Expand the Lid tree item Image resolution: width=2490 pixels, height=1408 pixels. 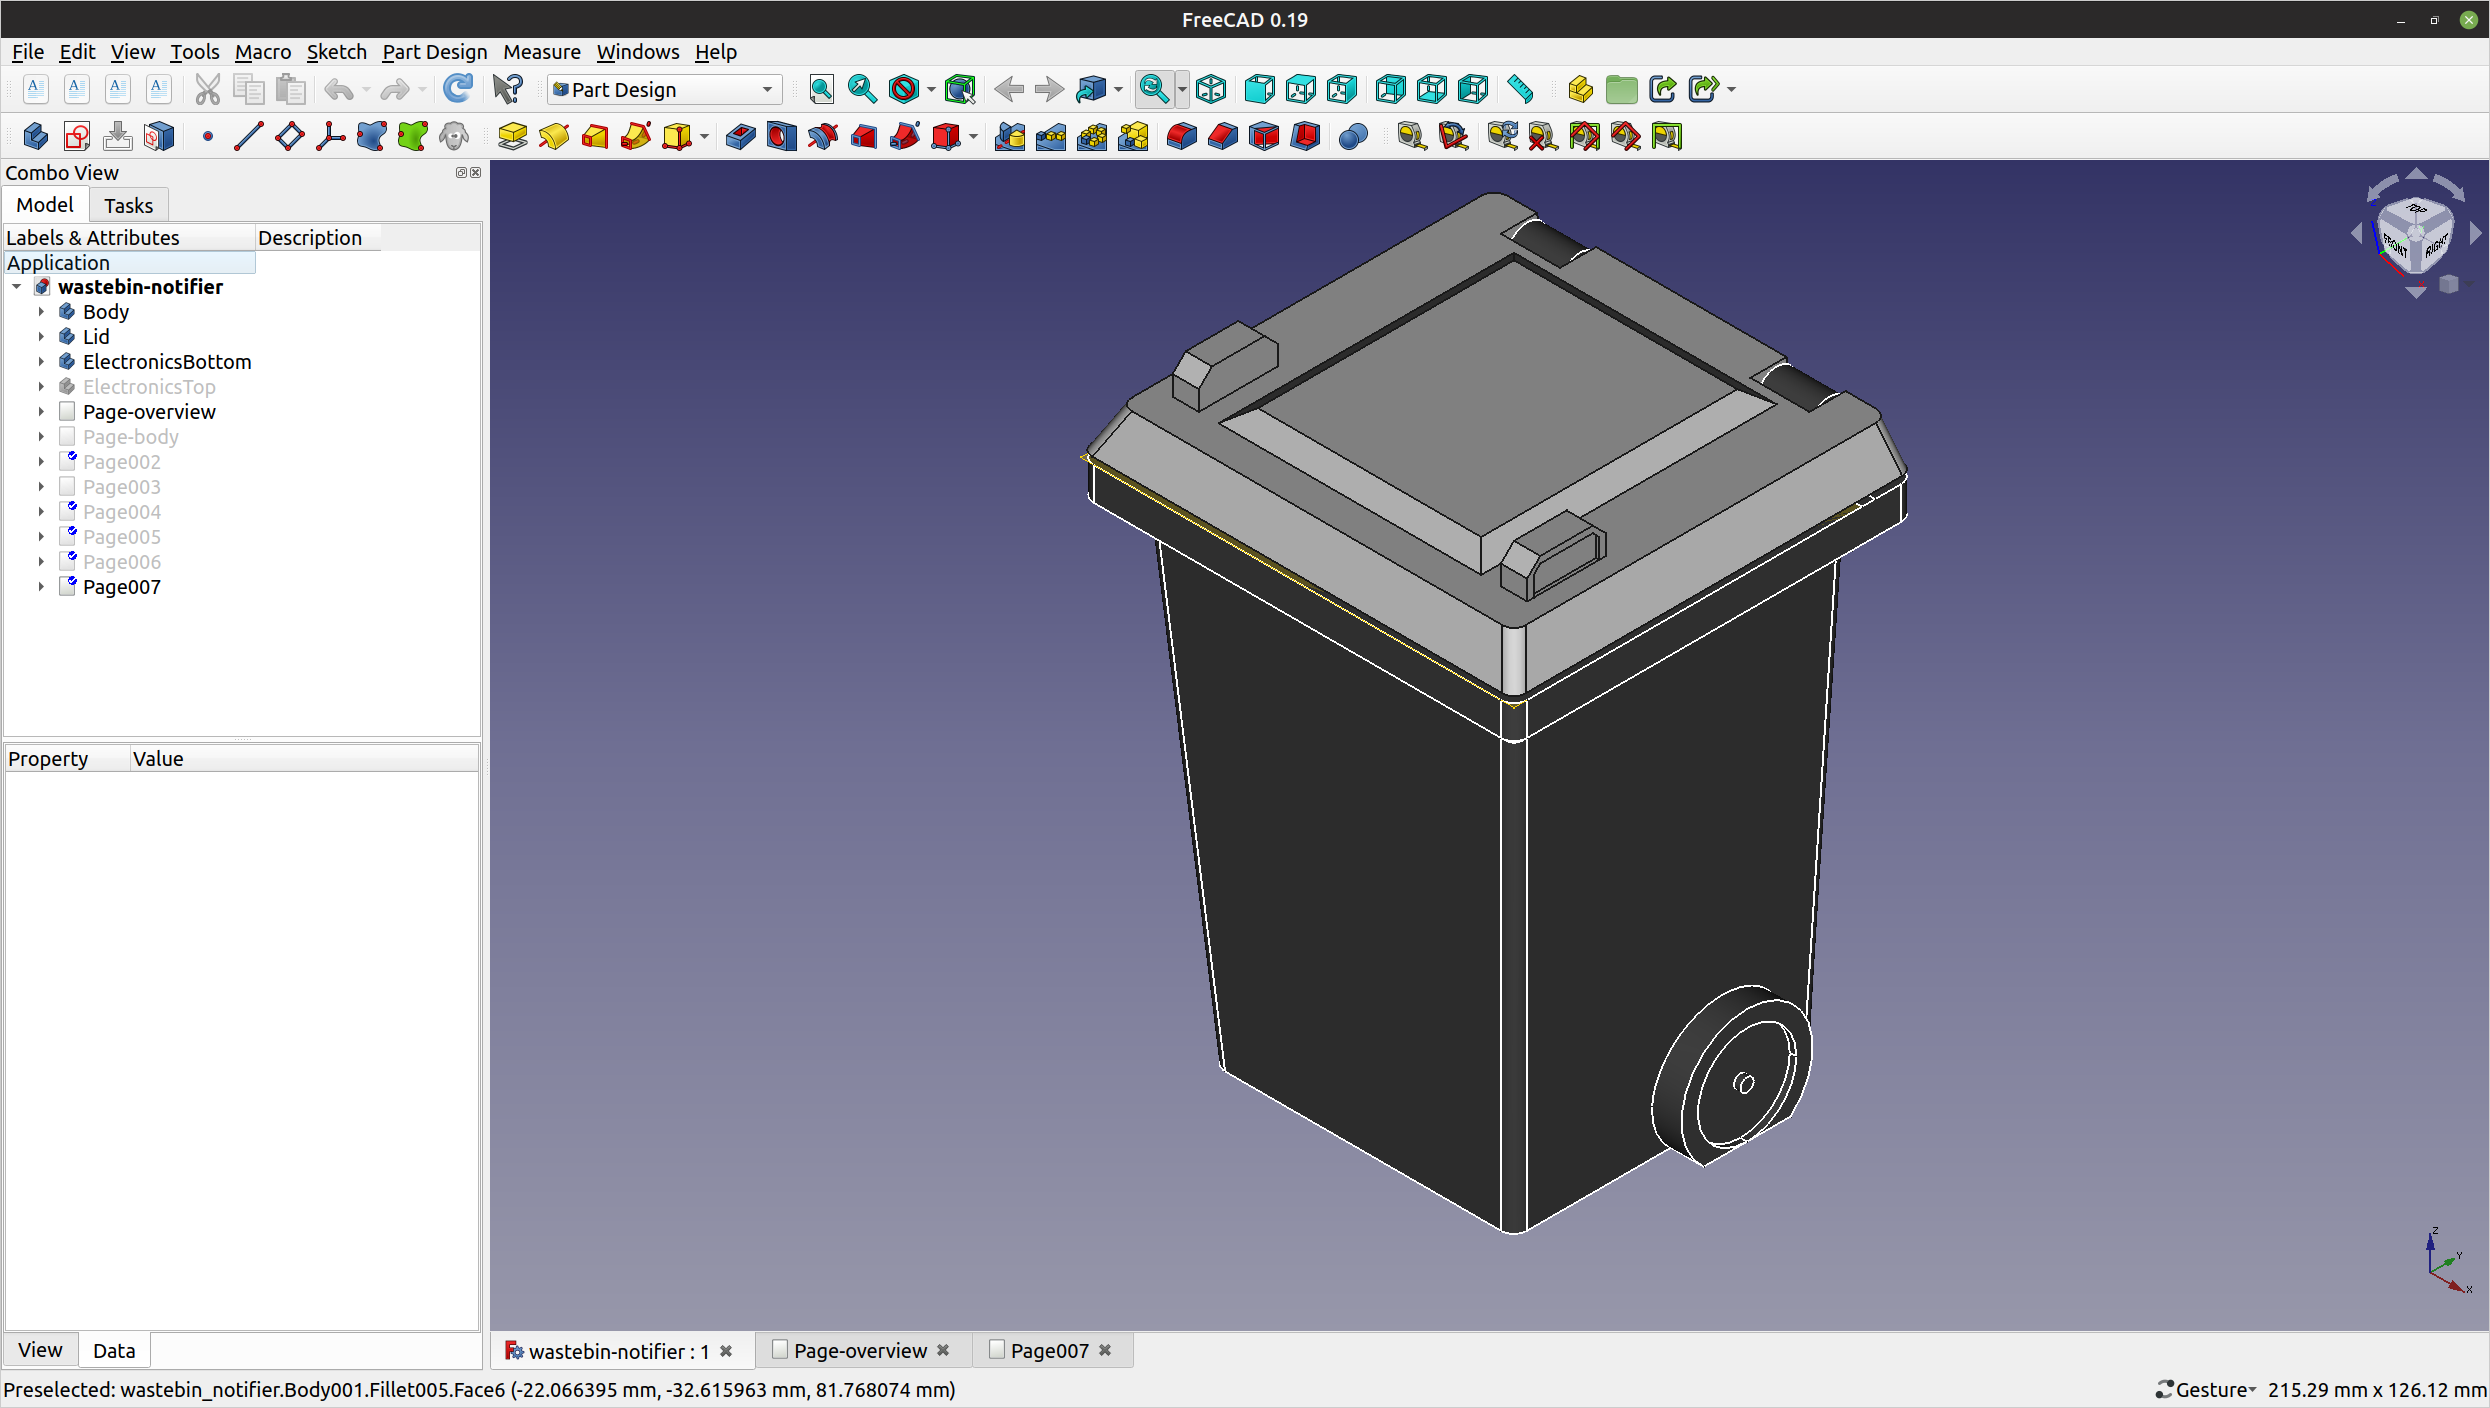(x=41, y=336)
